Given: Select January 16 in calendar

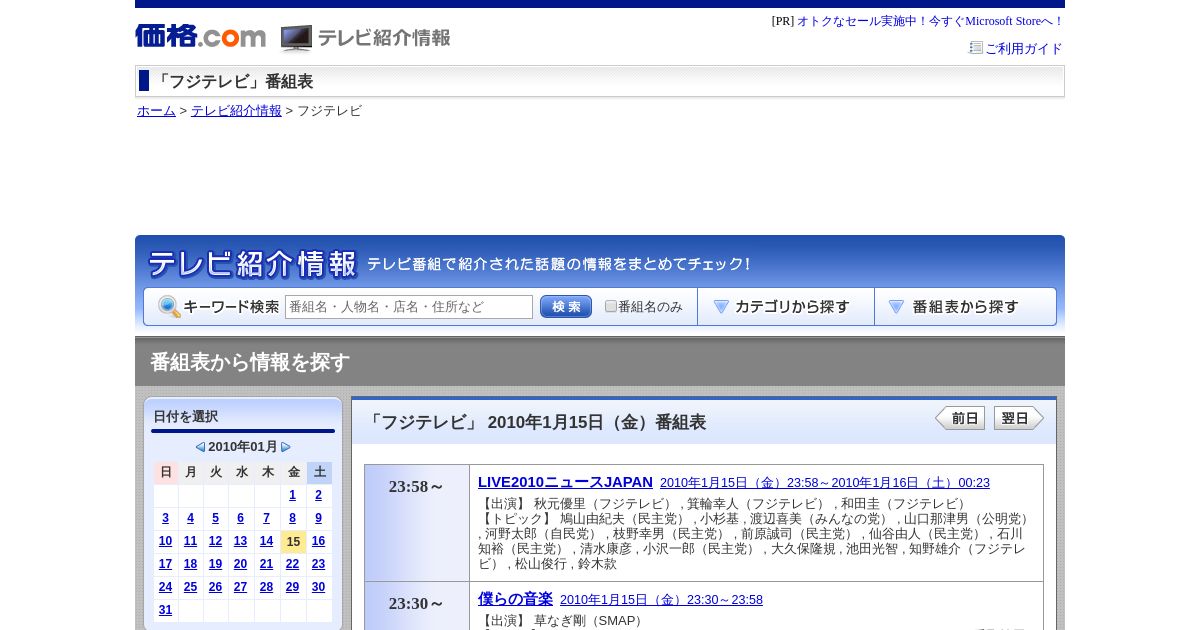Looking at the screenshot, I should 318,541.
